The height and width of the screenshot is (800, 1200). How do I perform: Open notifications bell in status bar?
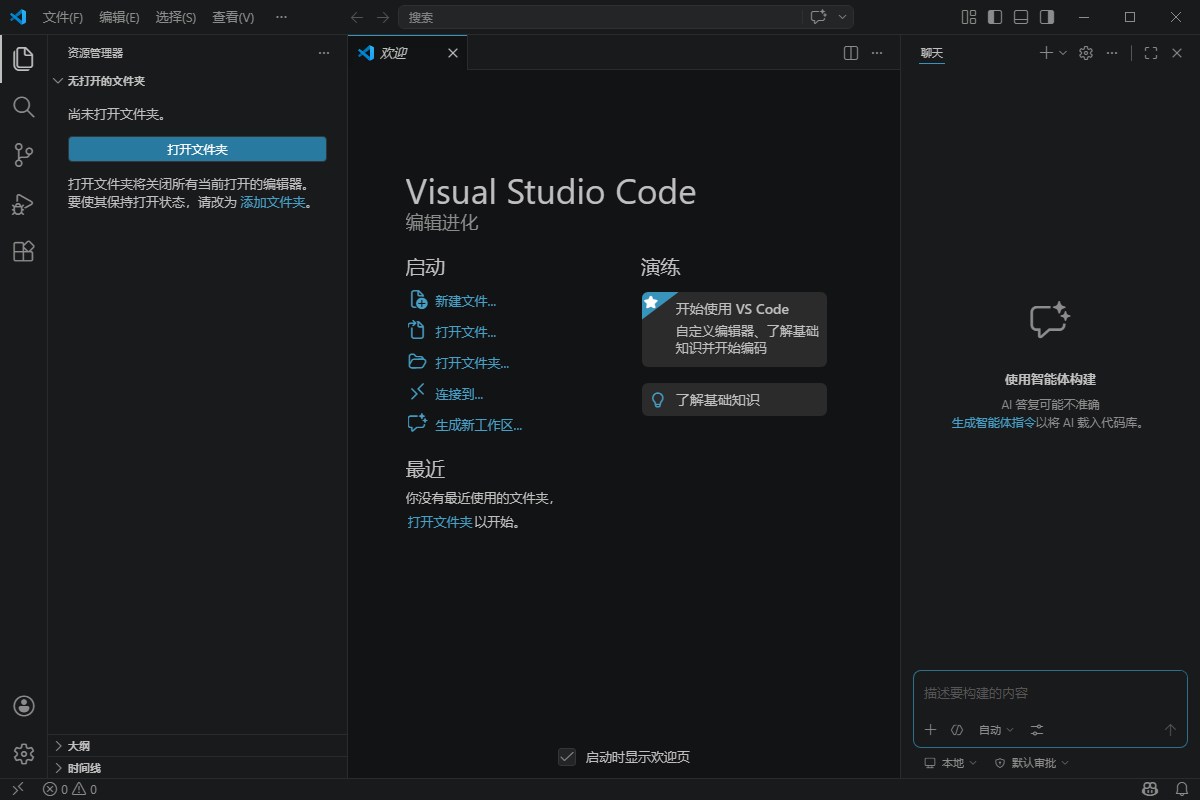1181,789
